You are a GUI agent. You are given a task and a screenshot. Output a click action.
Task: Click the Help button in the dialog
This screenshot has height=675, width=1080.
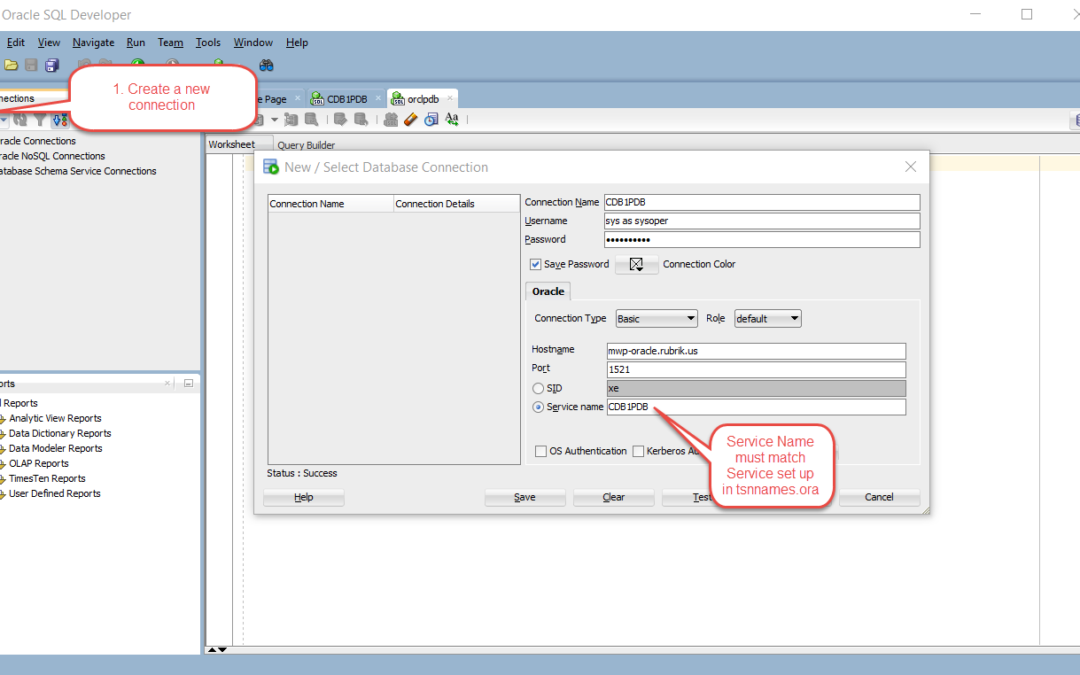tap(304, 497)
